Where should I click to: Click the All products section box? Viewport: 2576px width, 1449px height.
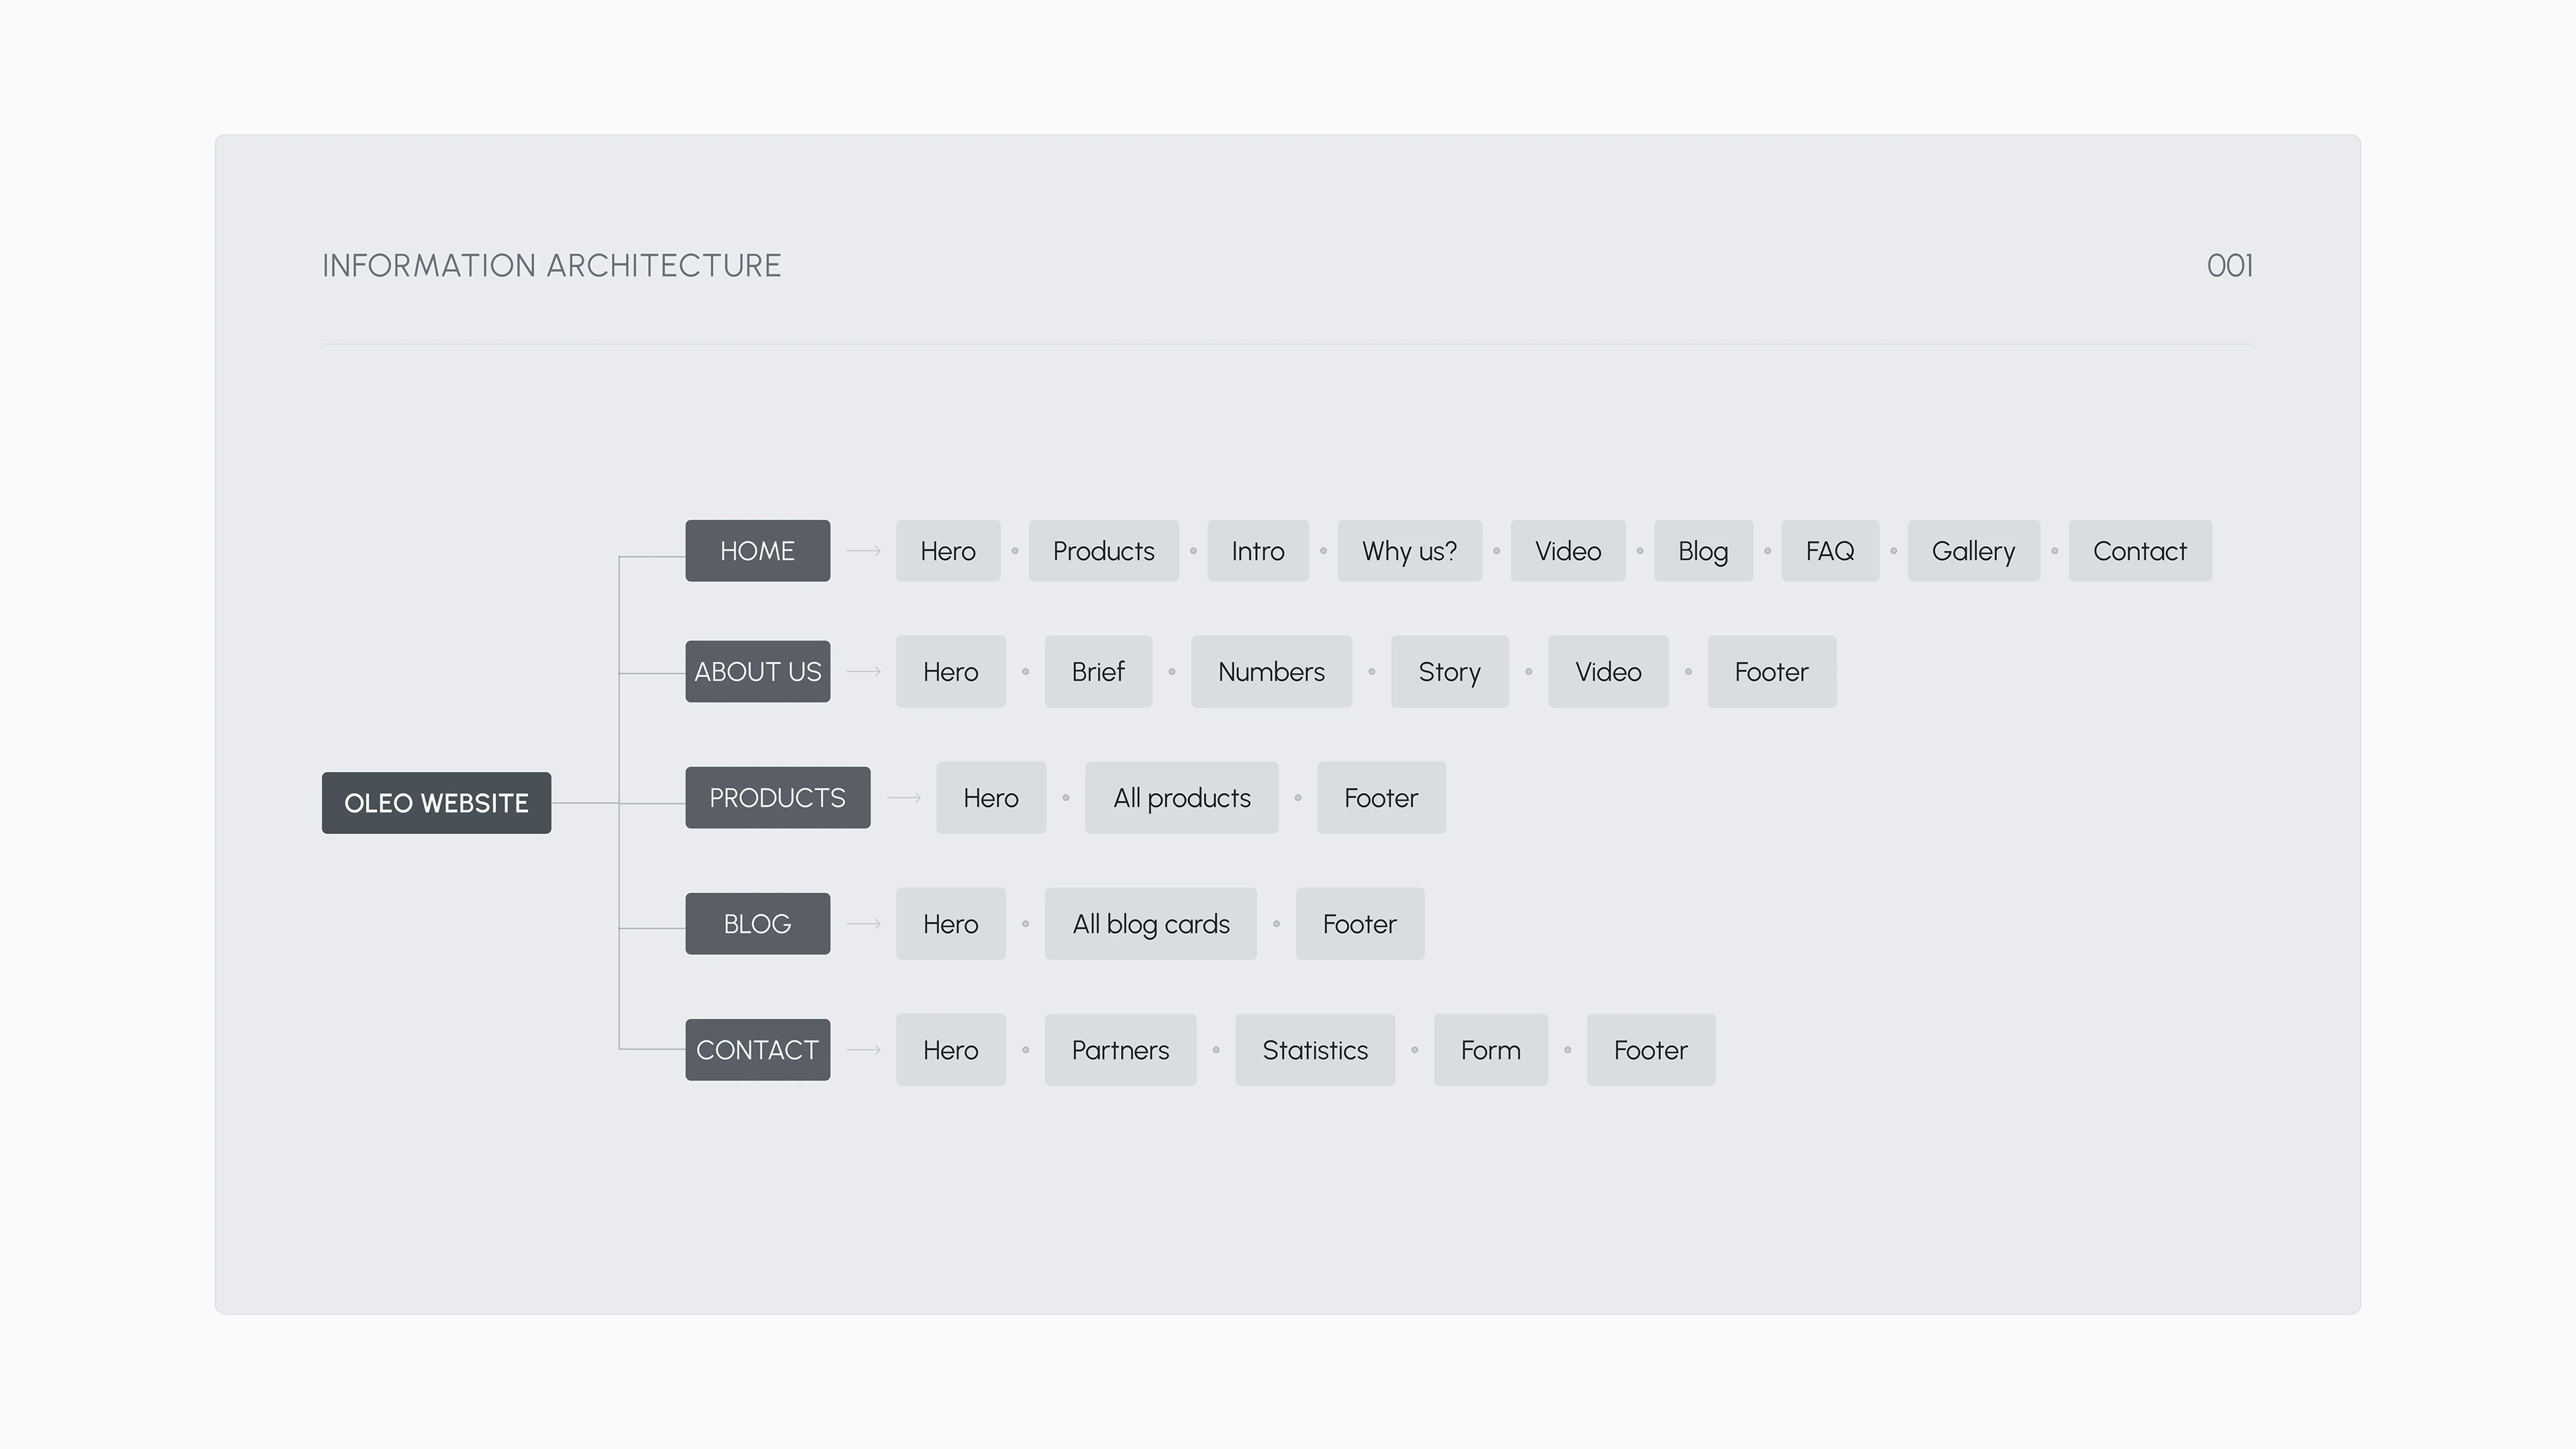click(x=1181, y=798)
